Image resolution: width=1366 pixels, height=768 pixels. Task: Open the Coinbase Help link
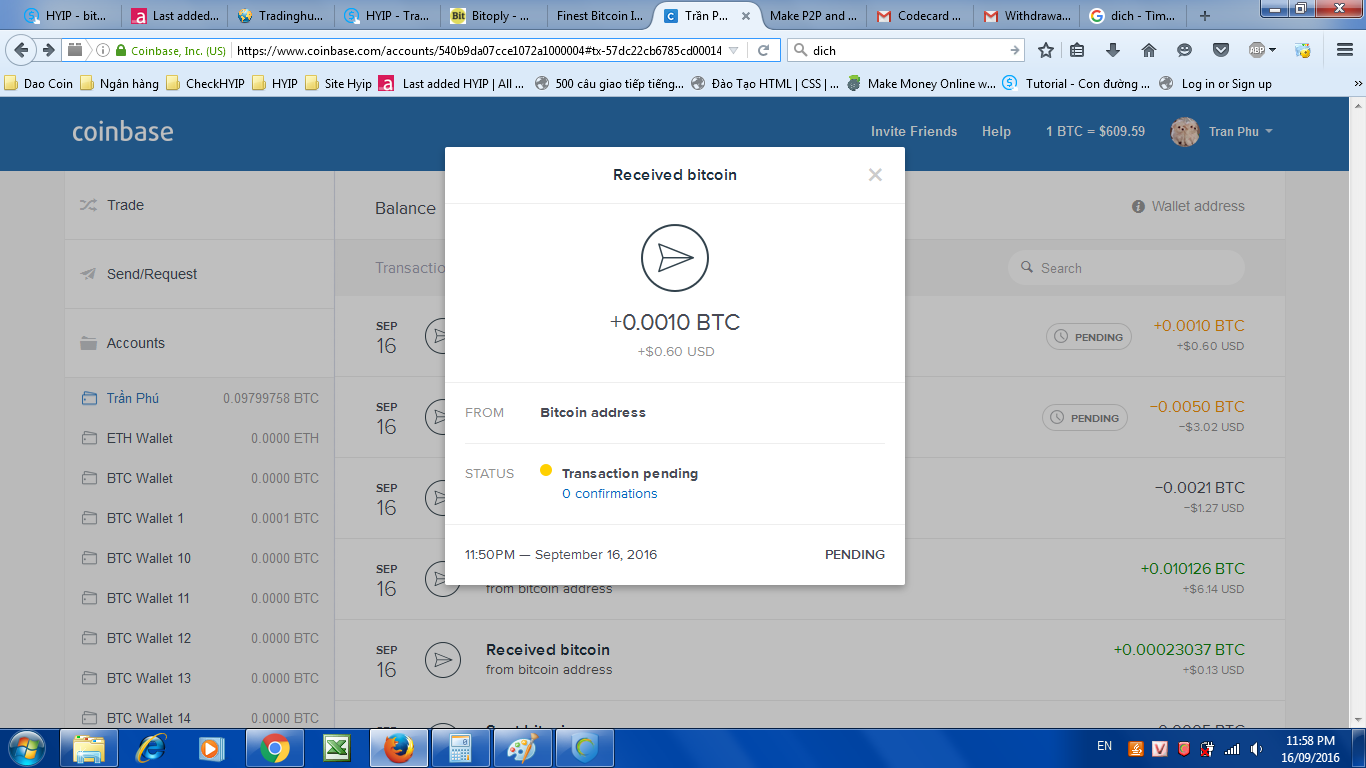[x=996, y=131]
